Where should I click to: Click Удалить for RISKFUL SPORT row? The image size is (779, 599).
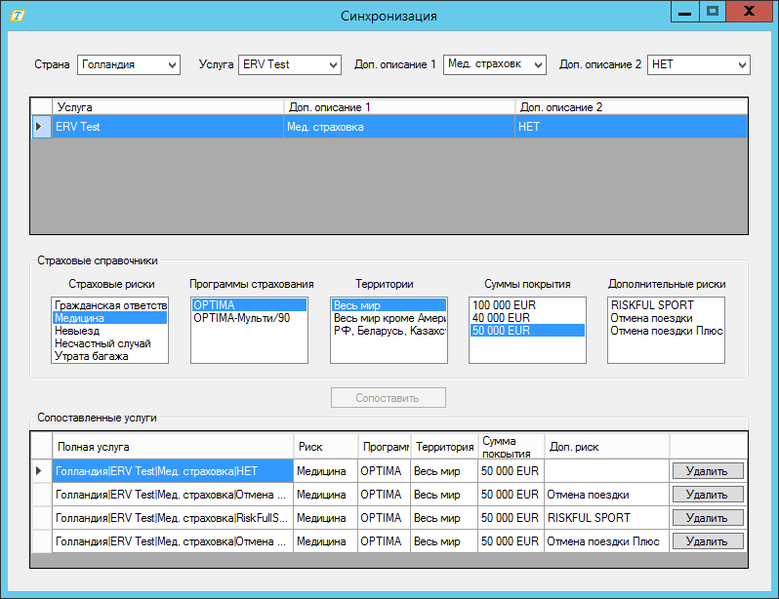pyautogui.click(x=707, y=518)
